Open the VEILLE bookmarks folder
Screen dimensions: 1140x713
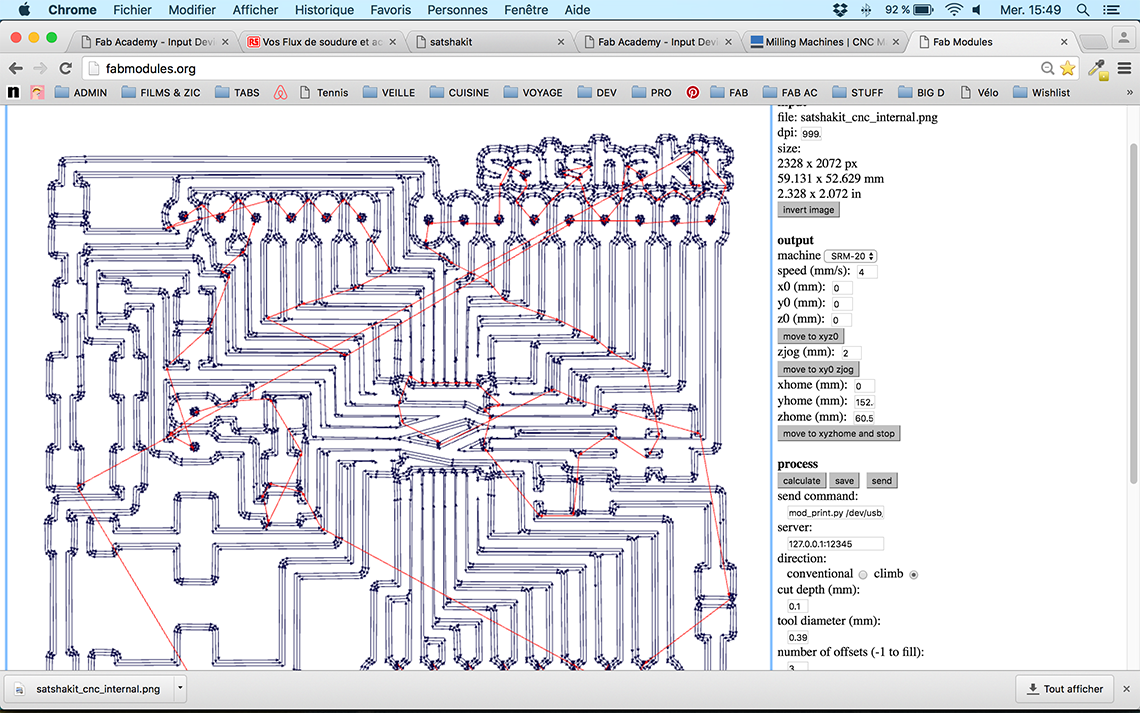click(389, 92)
